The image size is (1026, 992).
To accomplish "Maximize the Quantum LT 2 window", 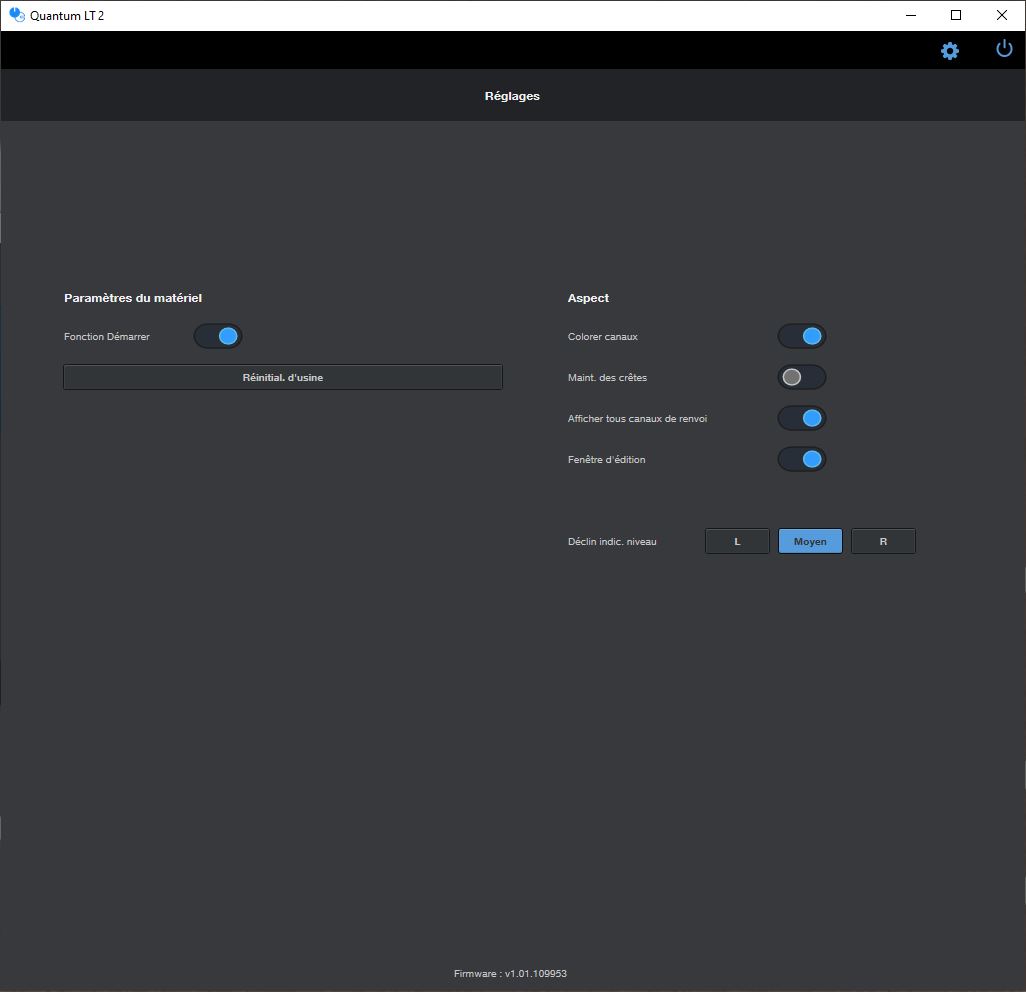I will point(956,15).
